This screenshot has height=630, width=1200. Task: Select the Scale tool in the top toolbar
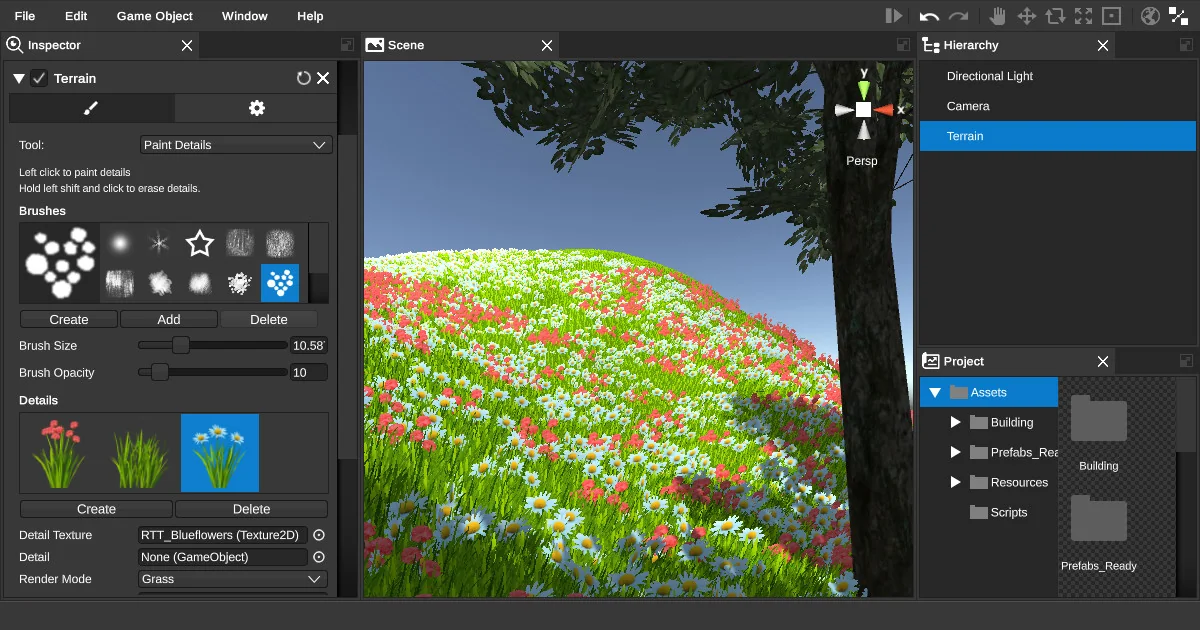(x=1082, y=15)
